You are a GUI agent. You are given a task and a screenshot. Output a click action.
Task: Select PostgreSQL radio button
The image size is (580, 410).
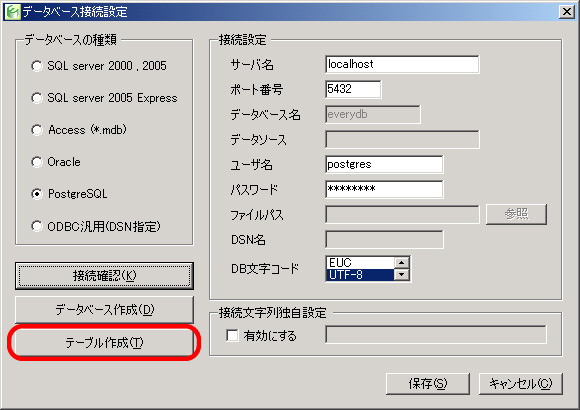(37, 194)
